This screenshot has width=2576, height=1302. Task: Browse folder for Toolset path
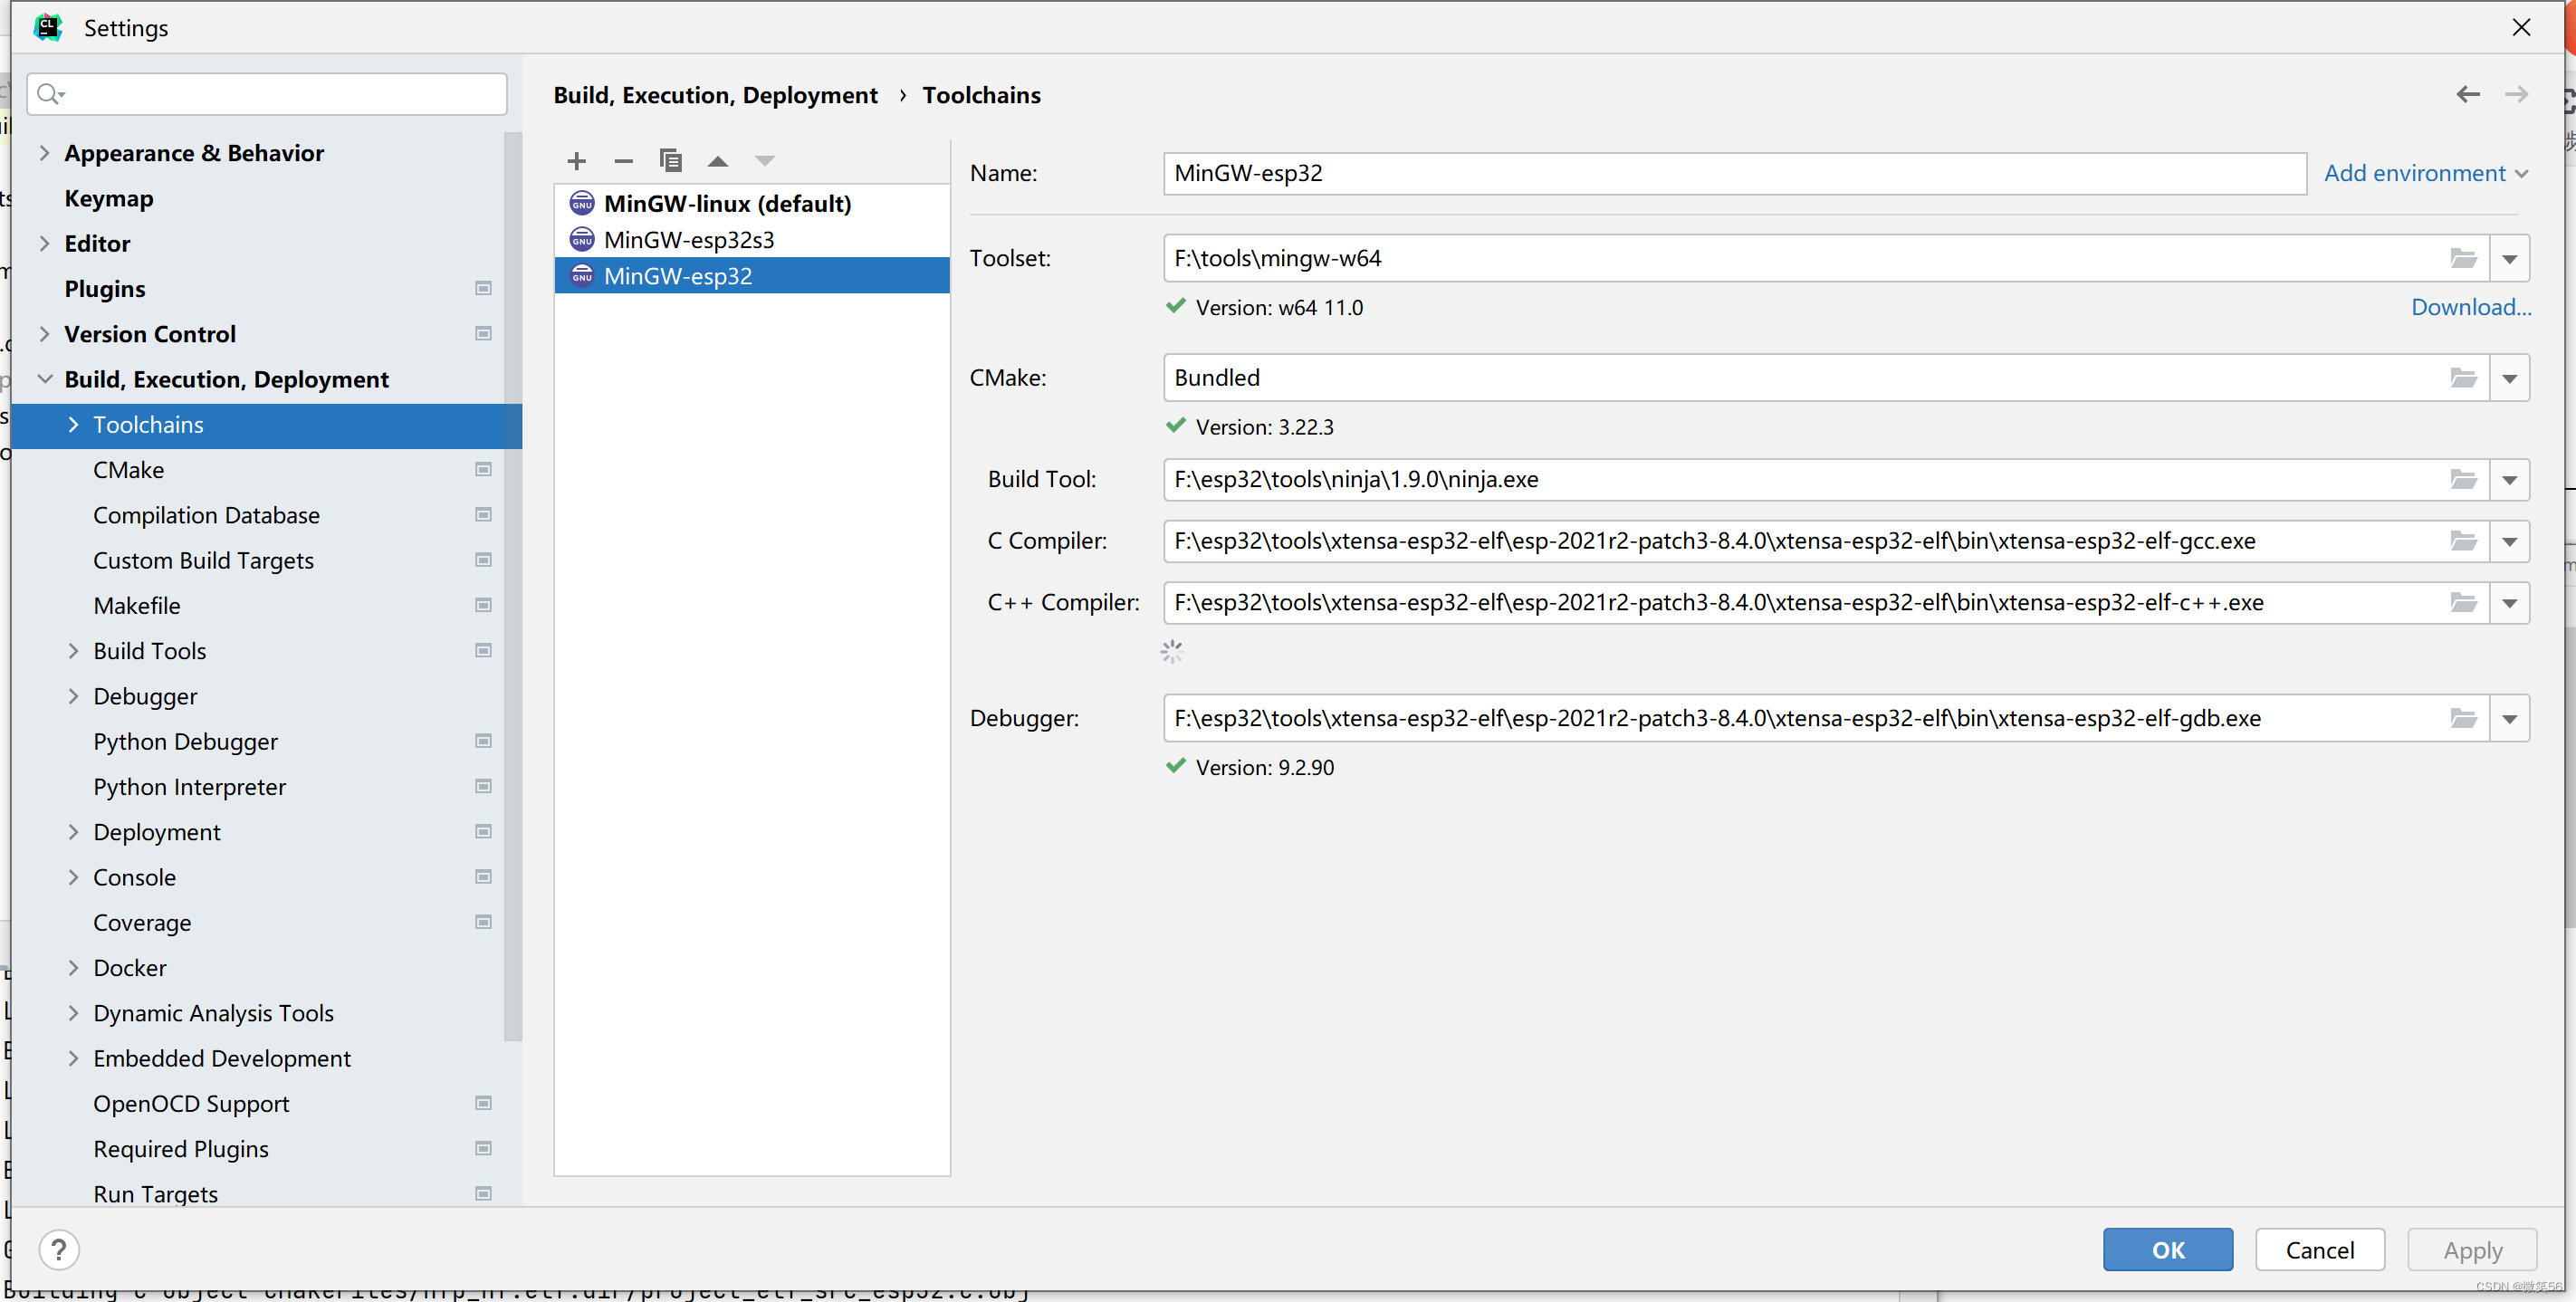[2463, 259]
